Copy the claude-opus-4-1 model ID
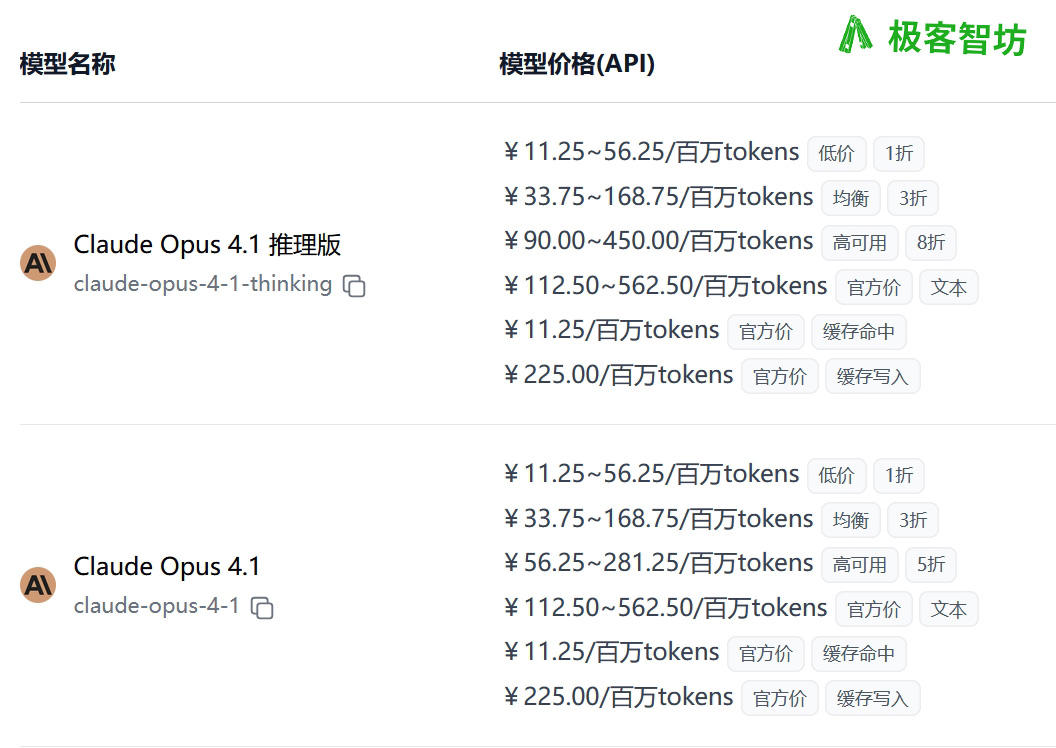Screen dimensions: 1056x748 (x=262, y=607)
